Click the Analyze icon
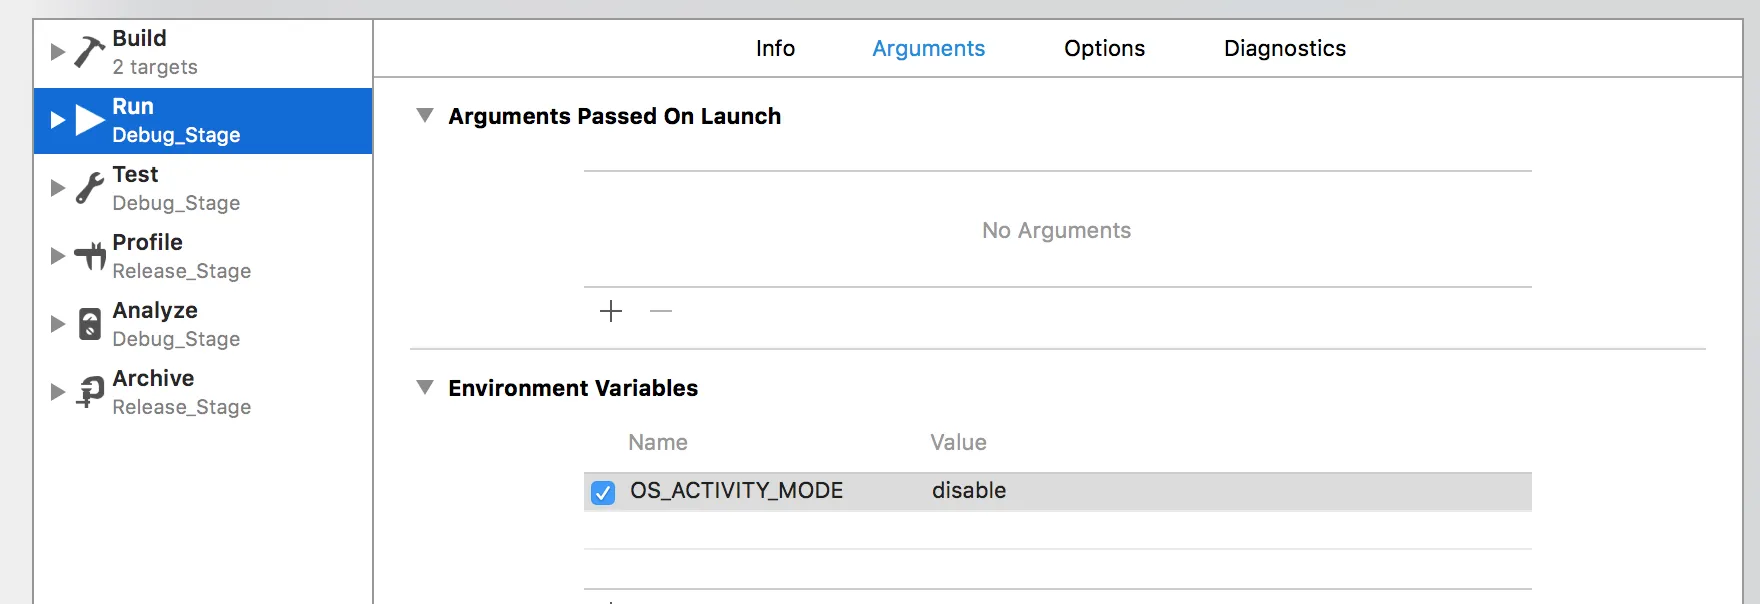This screenshot has height=604, width=1760. coord(90,324)
